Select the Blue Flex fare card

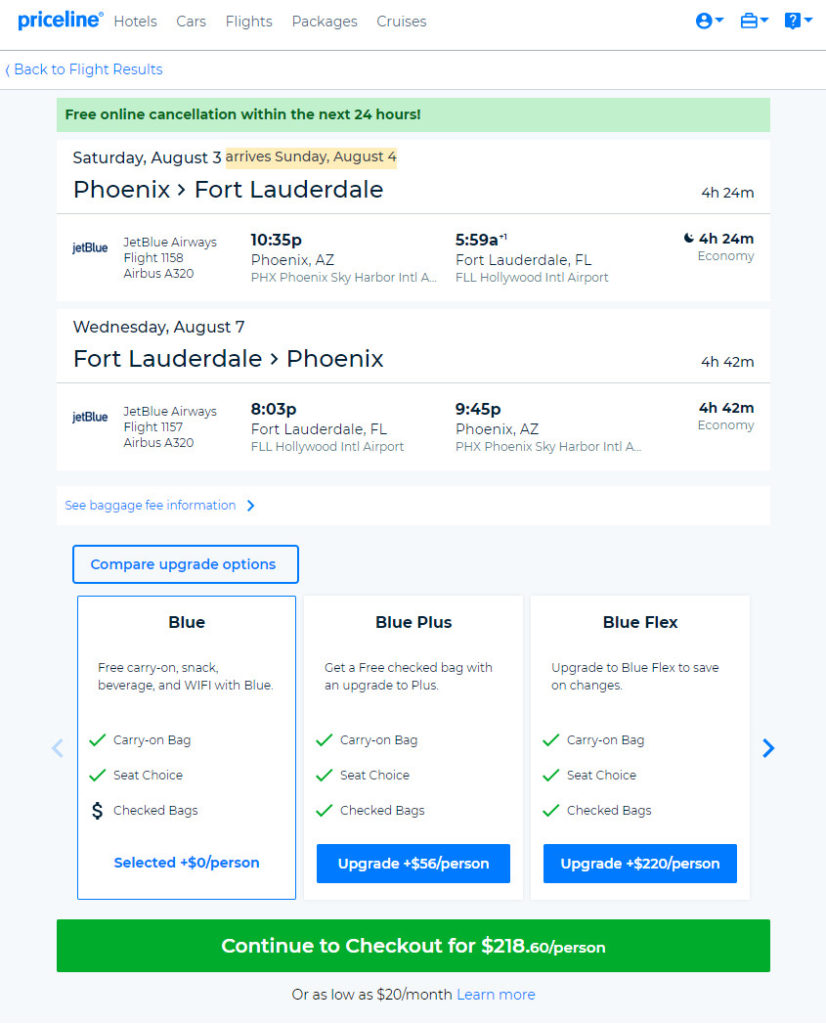tap(640, 747)
